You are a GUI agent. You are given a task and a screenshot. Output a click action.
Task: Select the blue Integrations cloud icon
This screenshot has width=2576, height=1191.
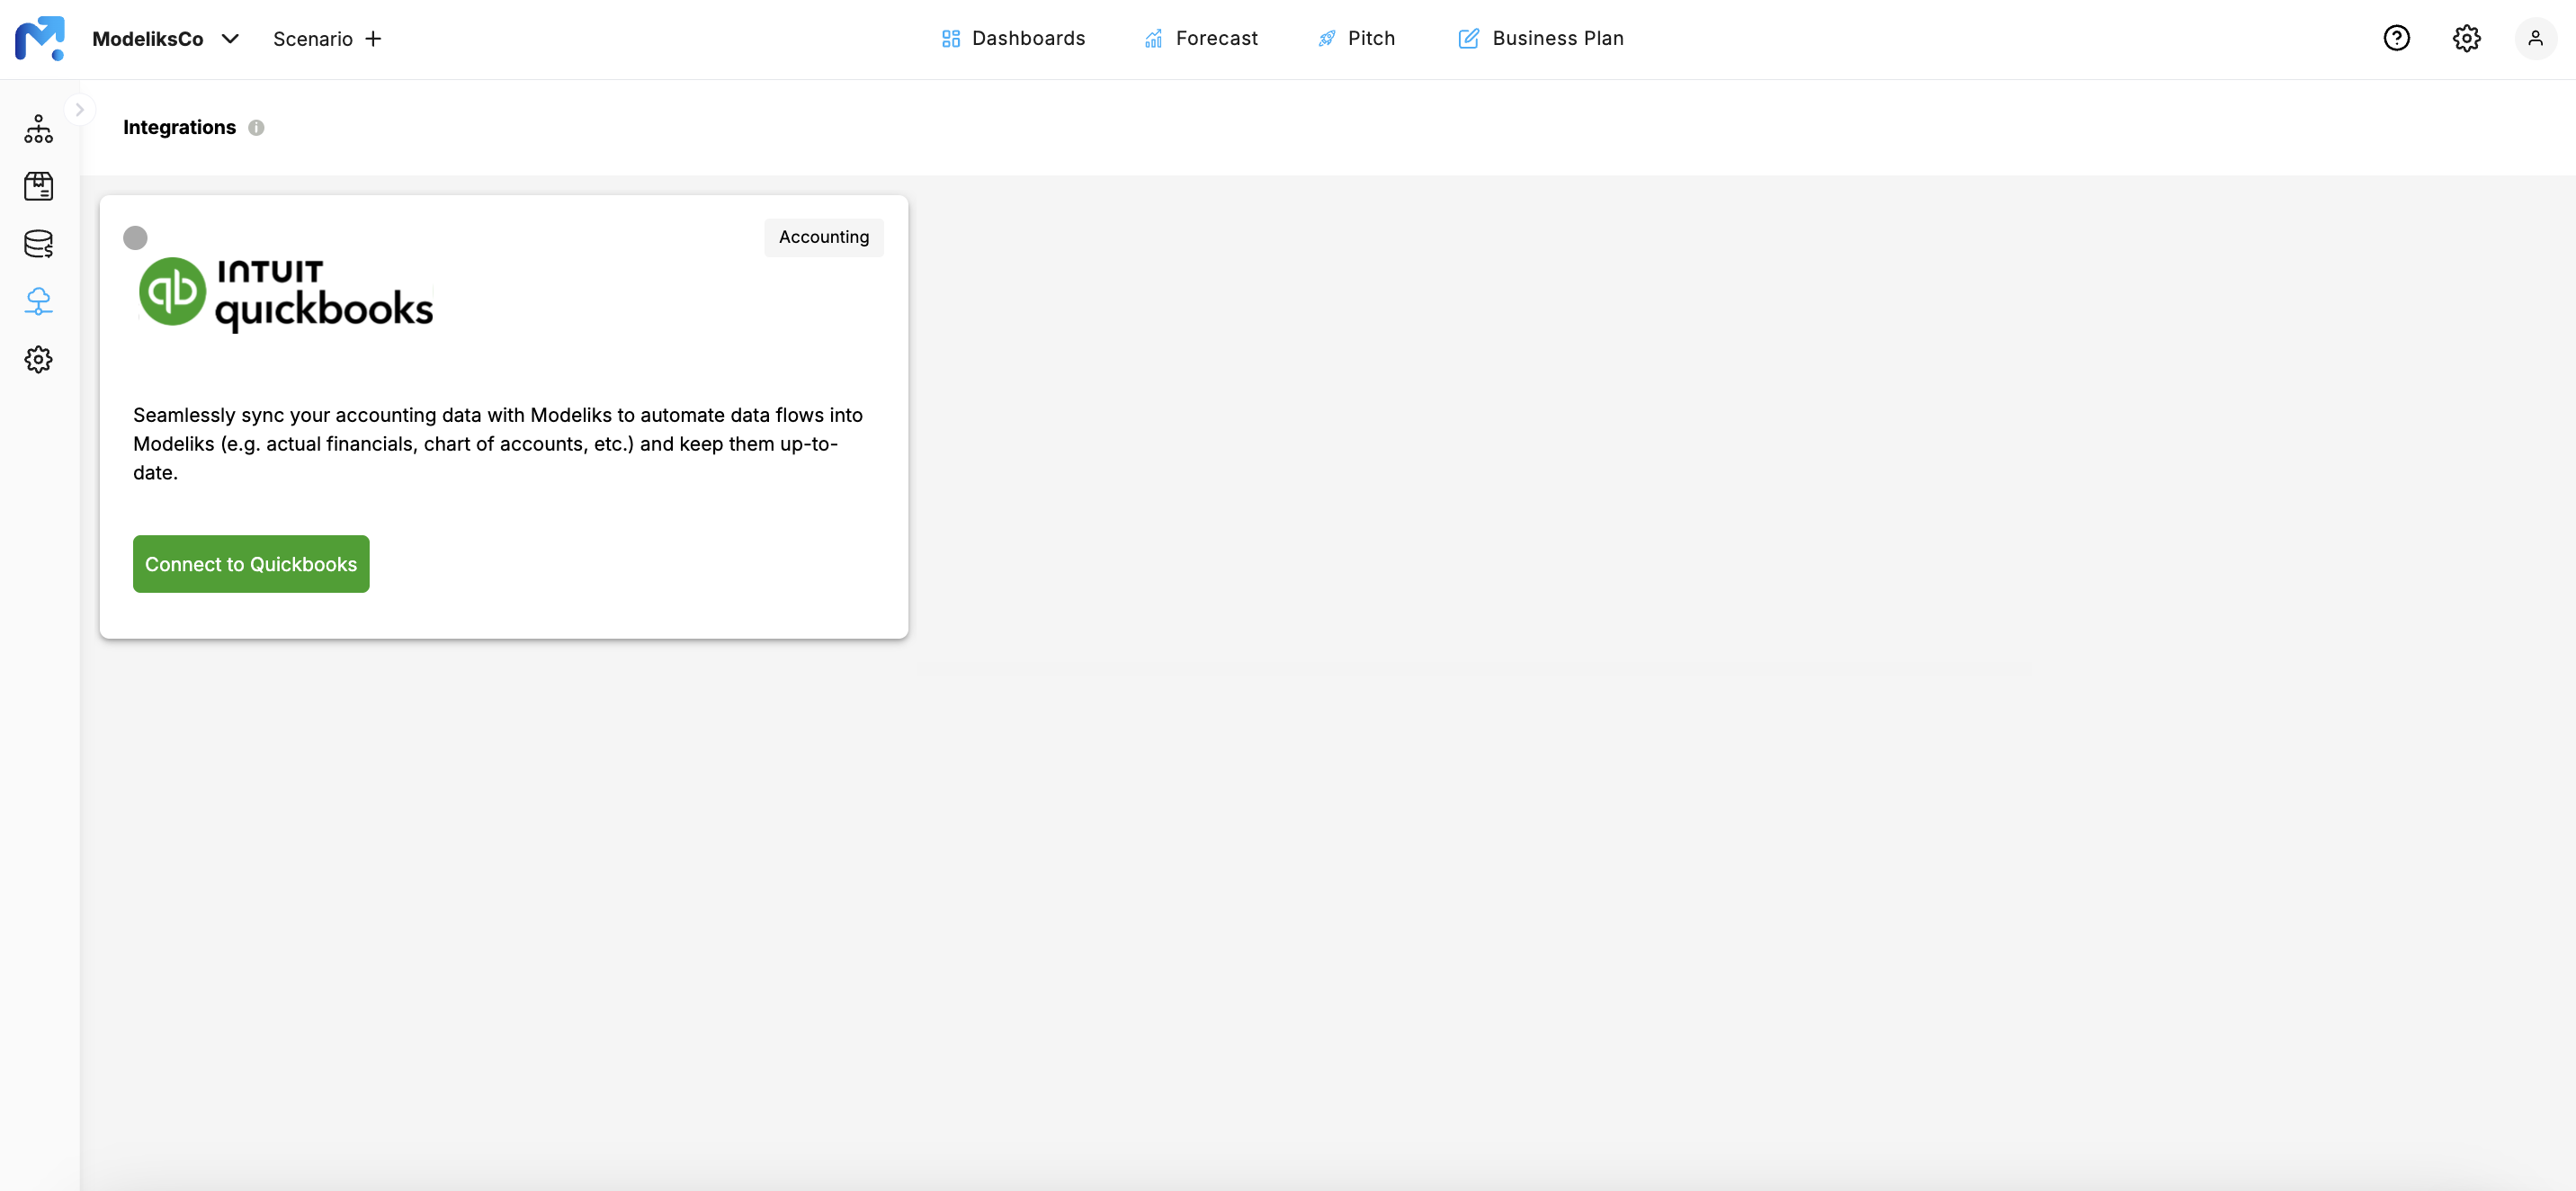tap(38, 301)
